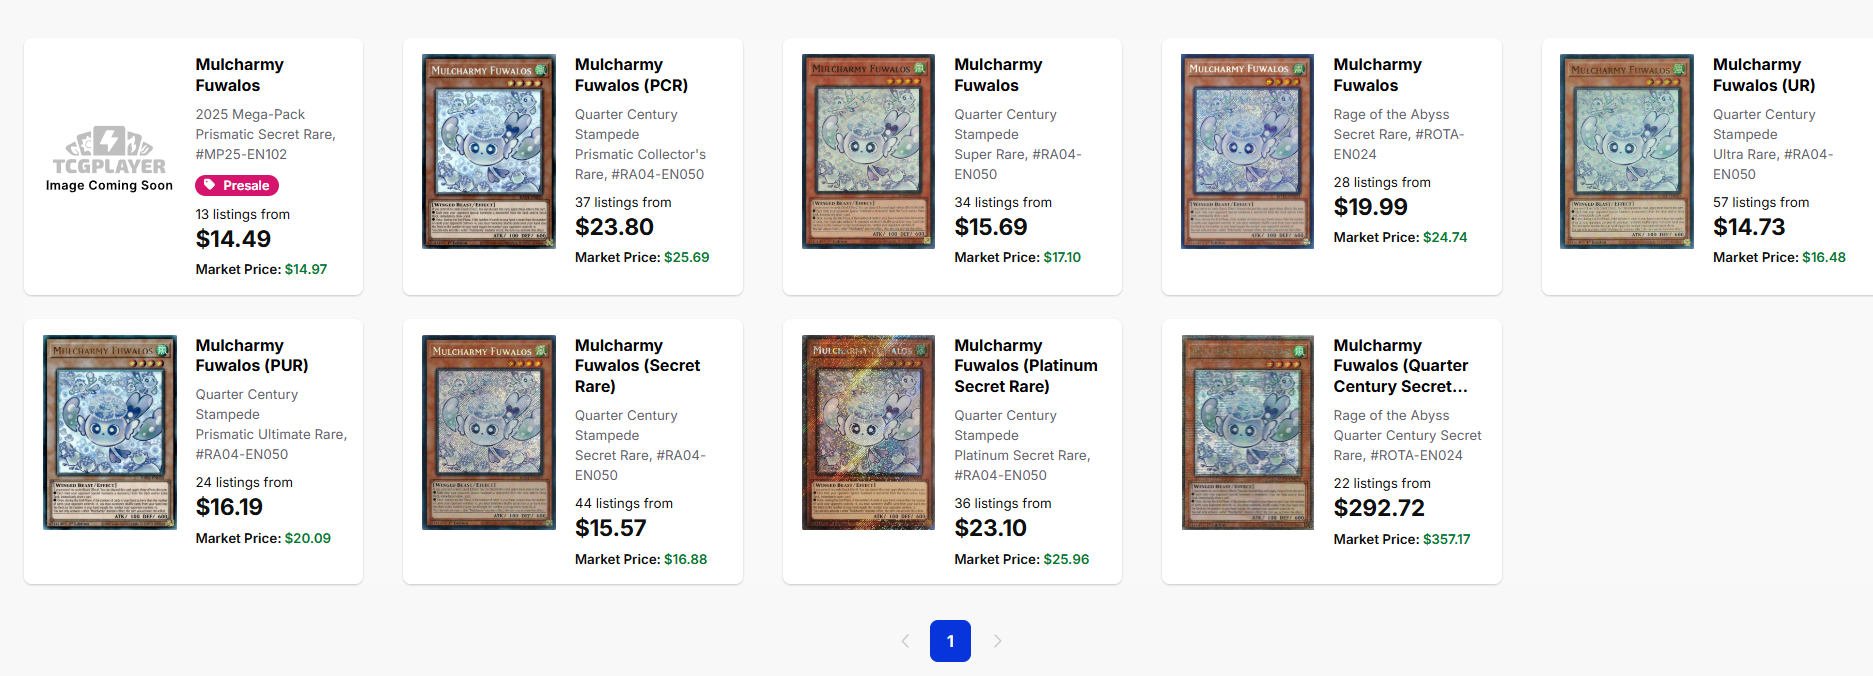Click the Mulcharmy Fuwalos (Platinum Secret Rare) title
The width and height of the screenshot is (1873, 676).
(x=1025, y=366)
